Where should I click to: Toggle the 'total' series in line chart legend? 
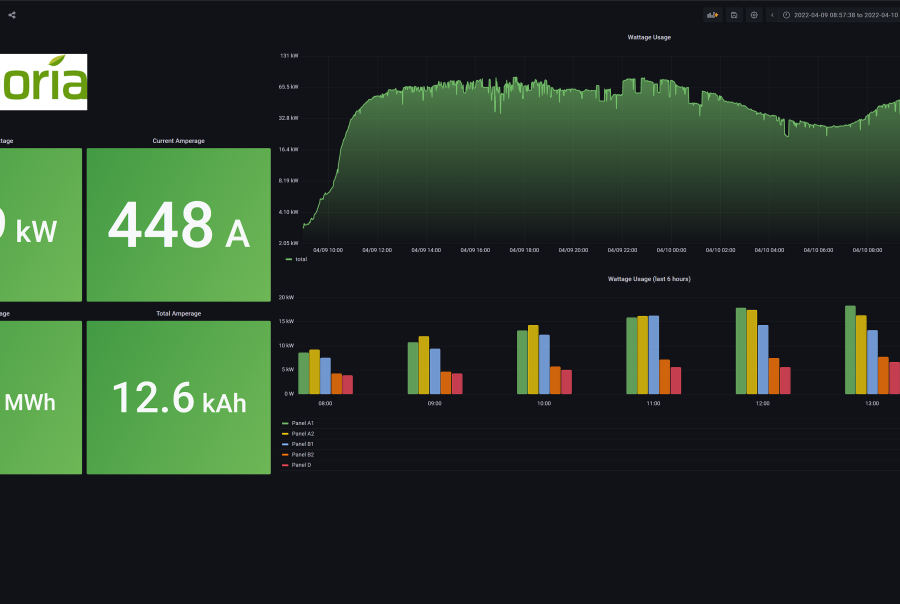click(x=300, y=259)
